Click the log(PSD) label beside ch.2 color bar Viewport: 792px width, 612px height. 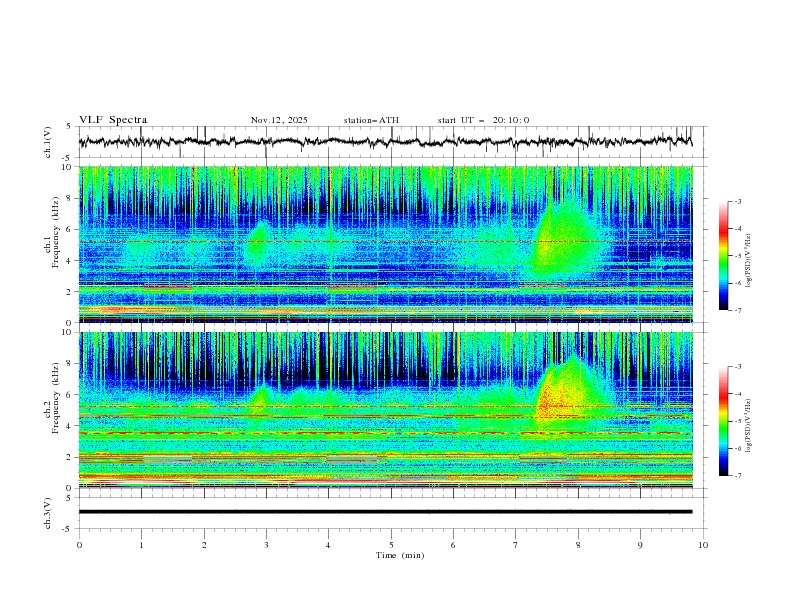pyautogui.click(x=748, y=426)
